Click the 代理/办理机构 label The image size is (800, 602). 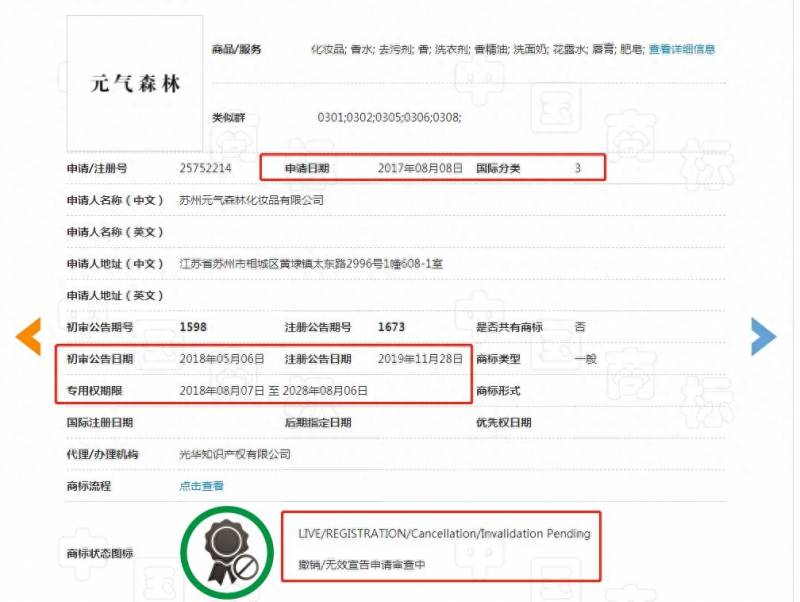[103, 454]
